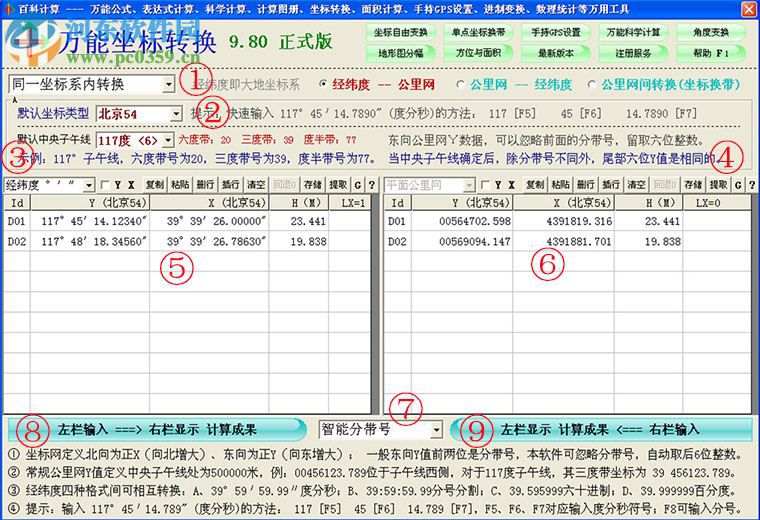Run 左栏显示 计算成果 <== 右栏输入

(x=601, y=430)
